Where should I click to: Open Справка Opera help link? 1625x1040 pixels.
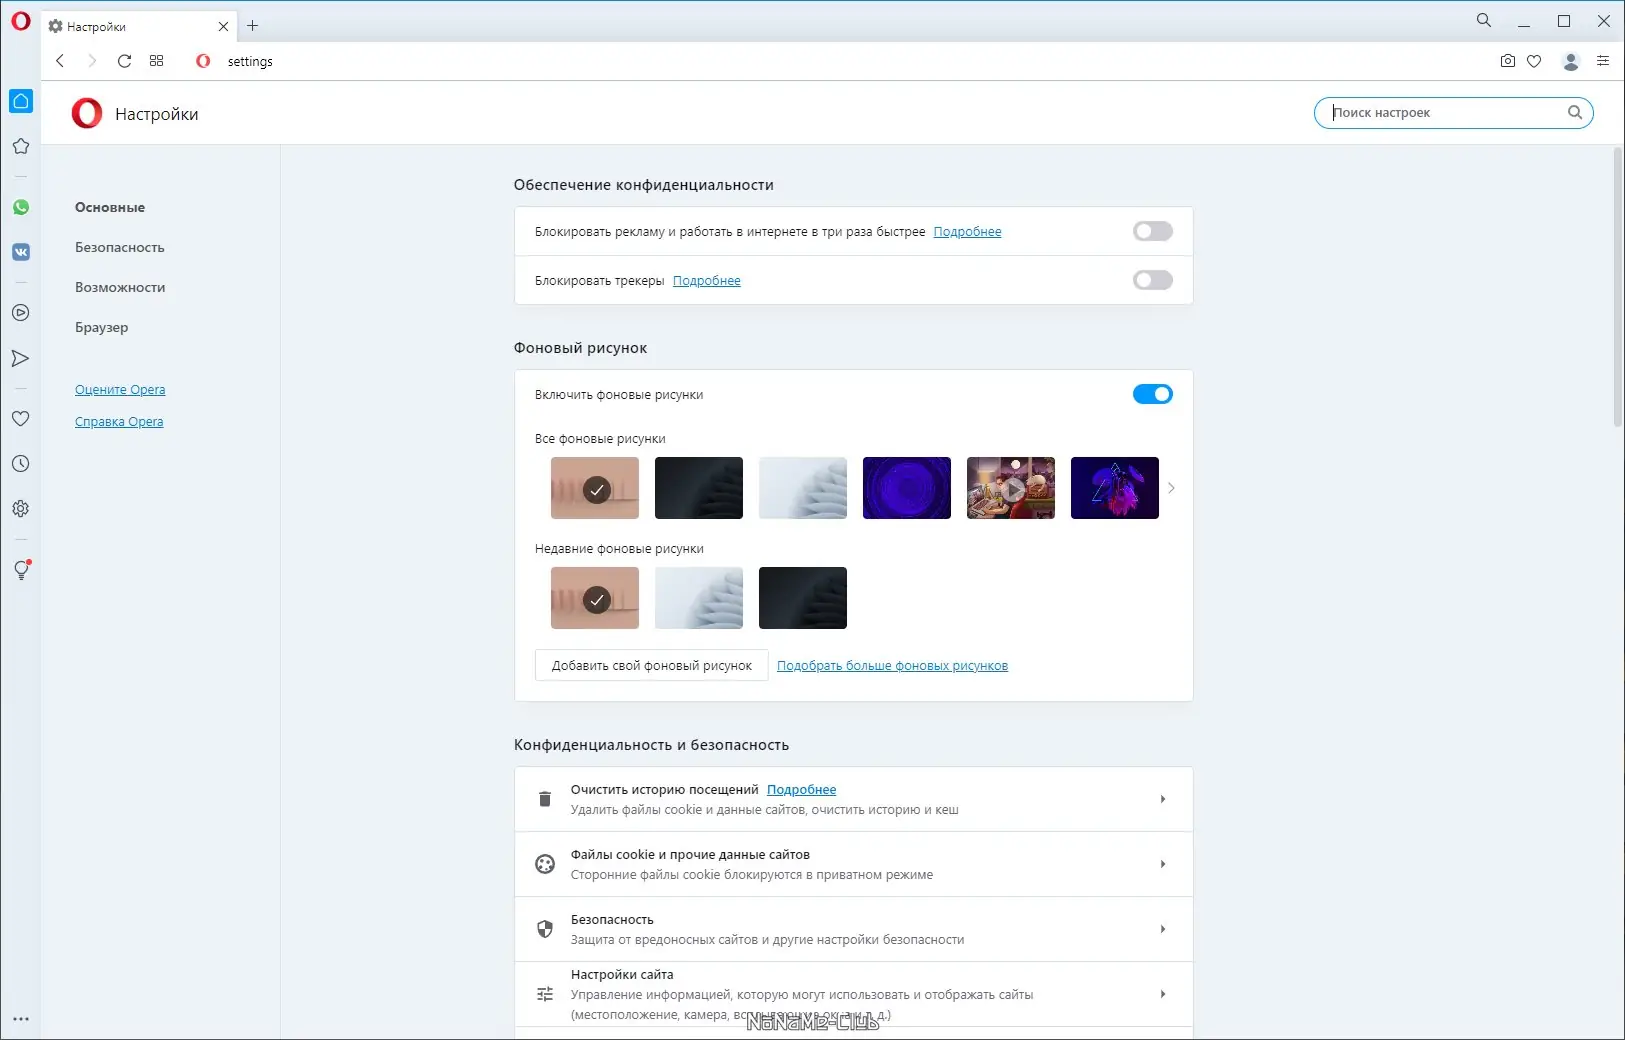(119, 422)
